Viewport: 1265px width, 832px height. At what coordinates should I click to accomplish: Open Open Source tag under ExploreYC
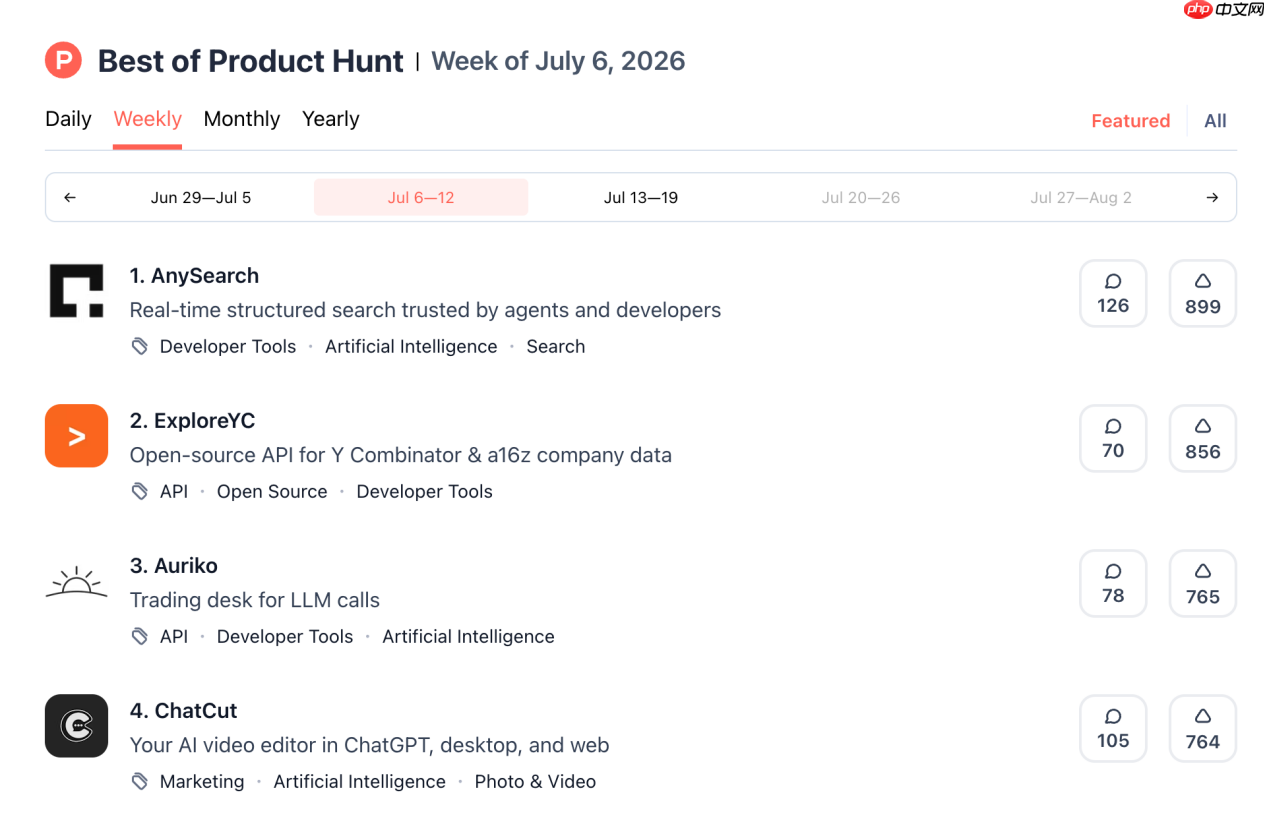[272, 492]
